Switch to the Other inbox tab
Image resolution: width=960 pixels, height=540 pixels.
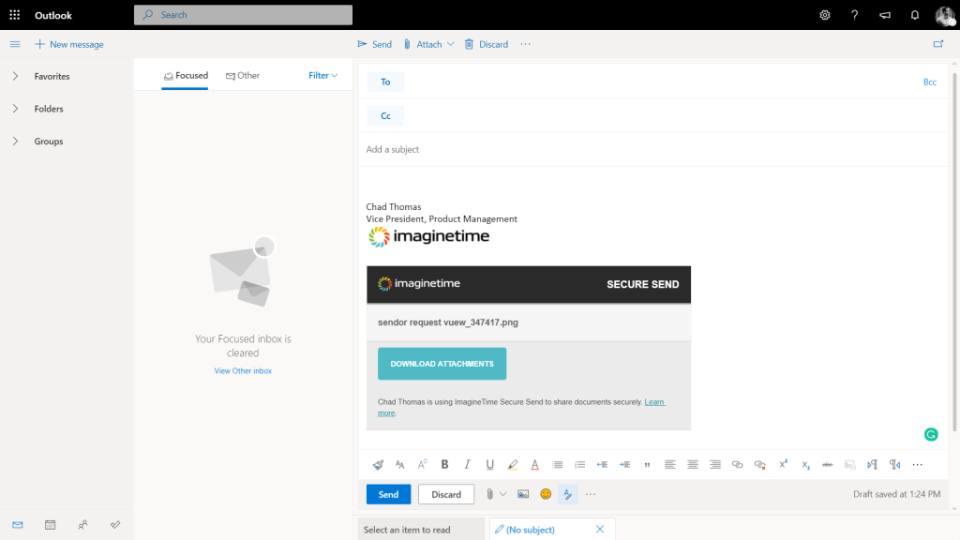[242, 75]
